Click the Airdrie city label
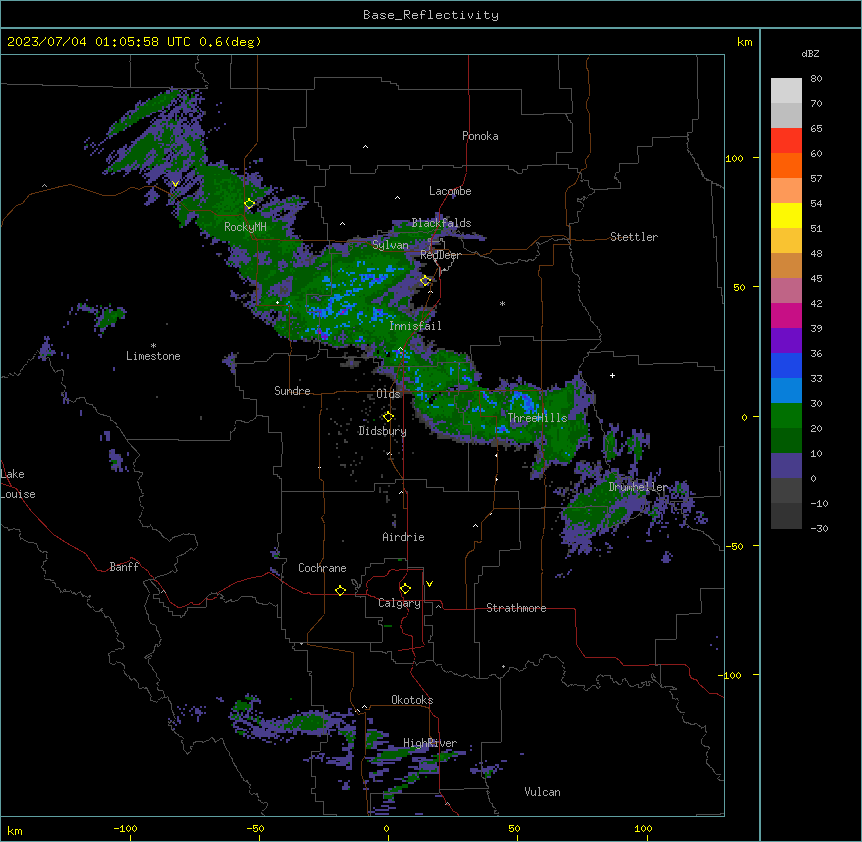The height and width of the screenshot is (842, 862). (403, 537)
